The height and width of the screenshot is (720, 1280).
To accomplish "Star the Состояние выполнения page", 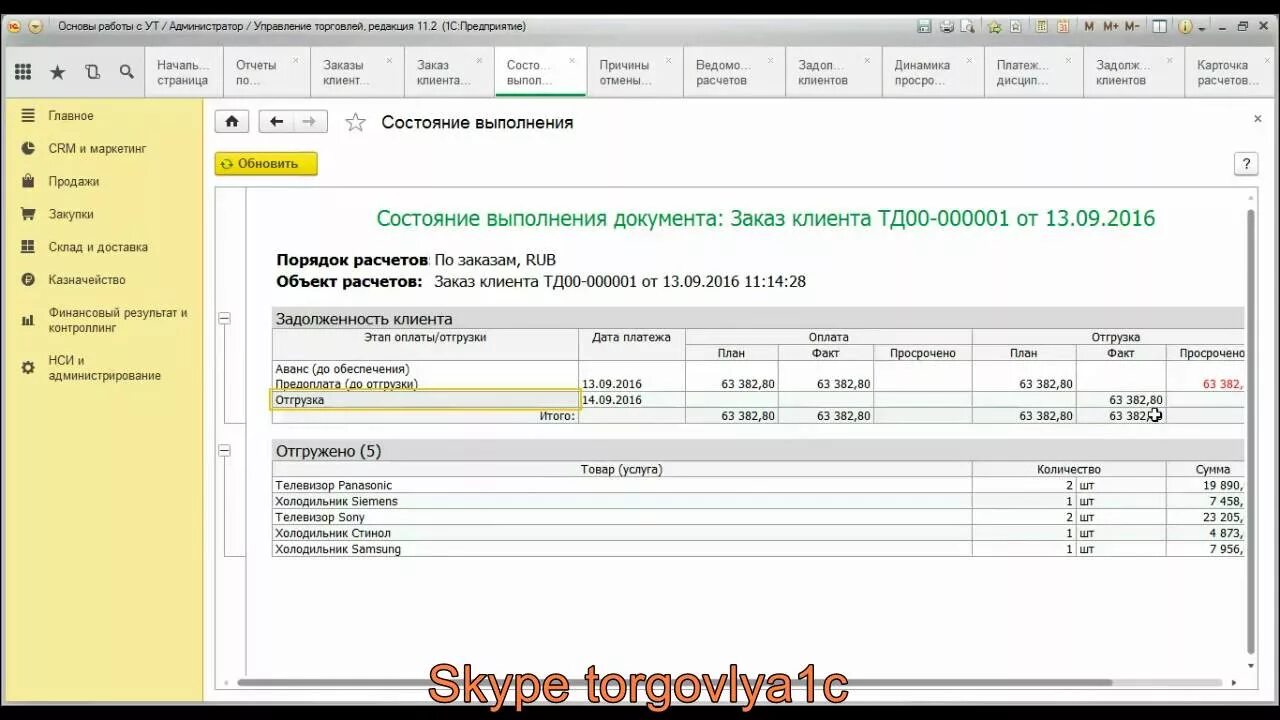I will [355, 123].
